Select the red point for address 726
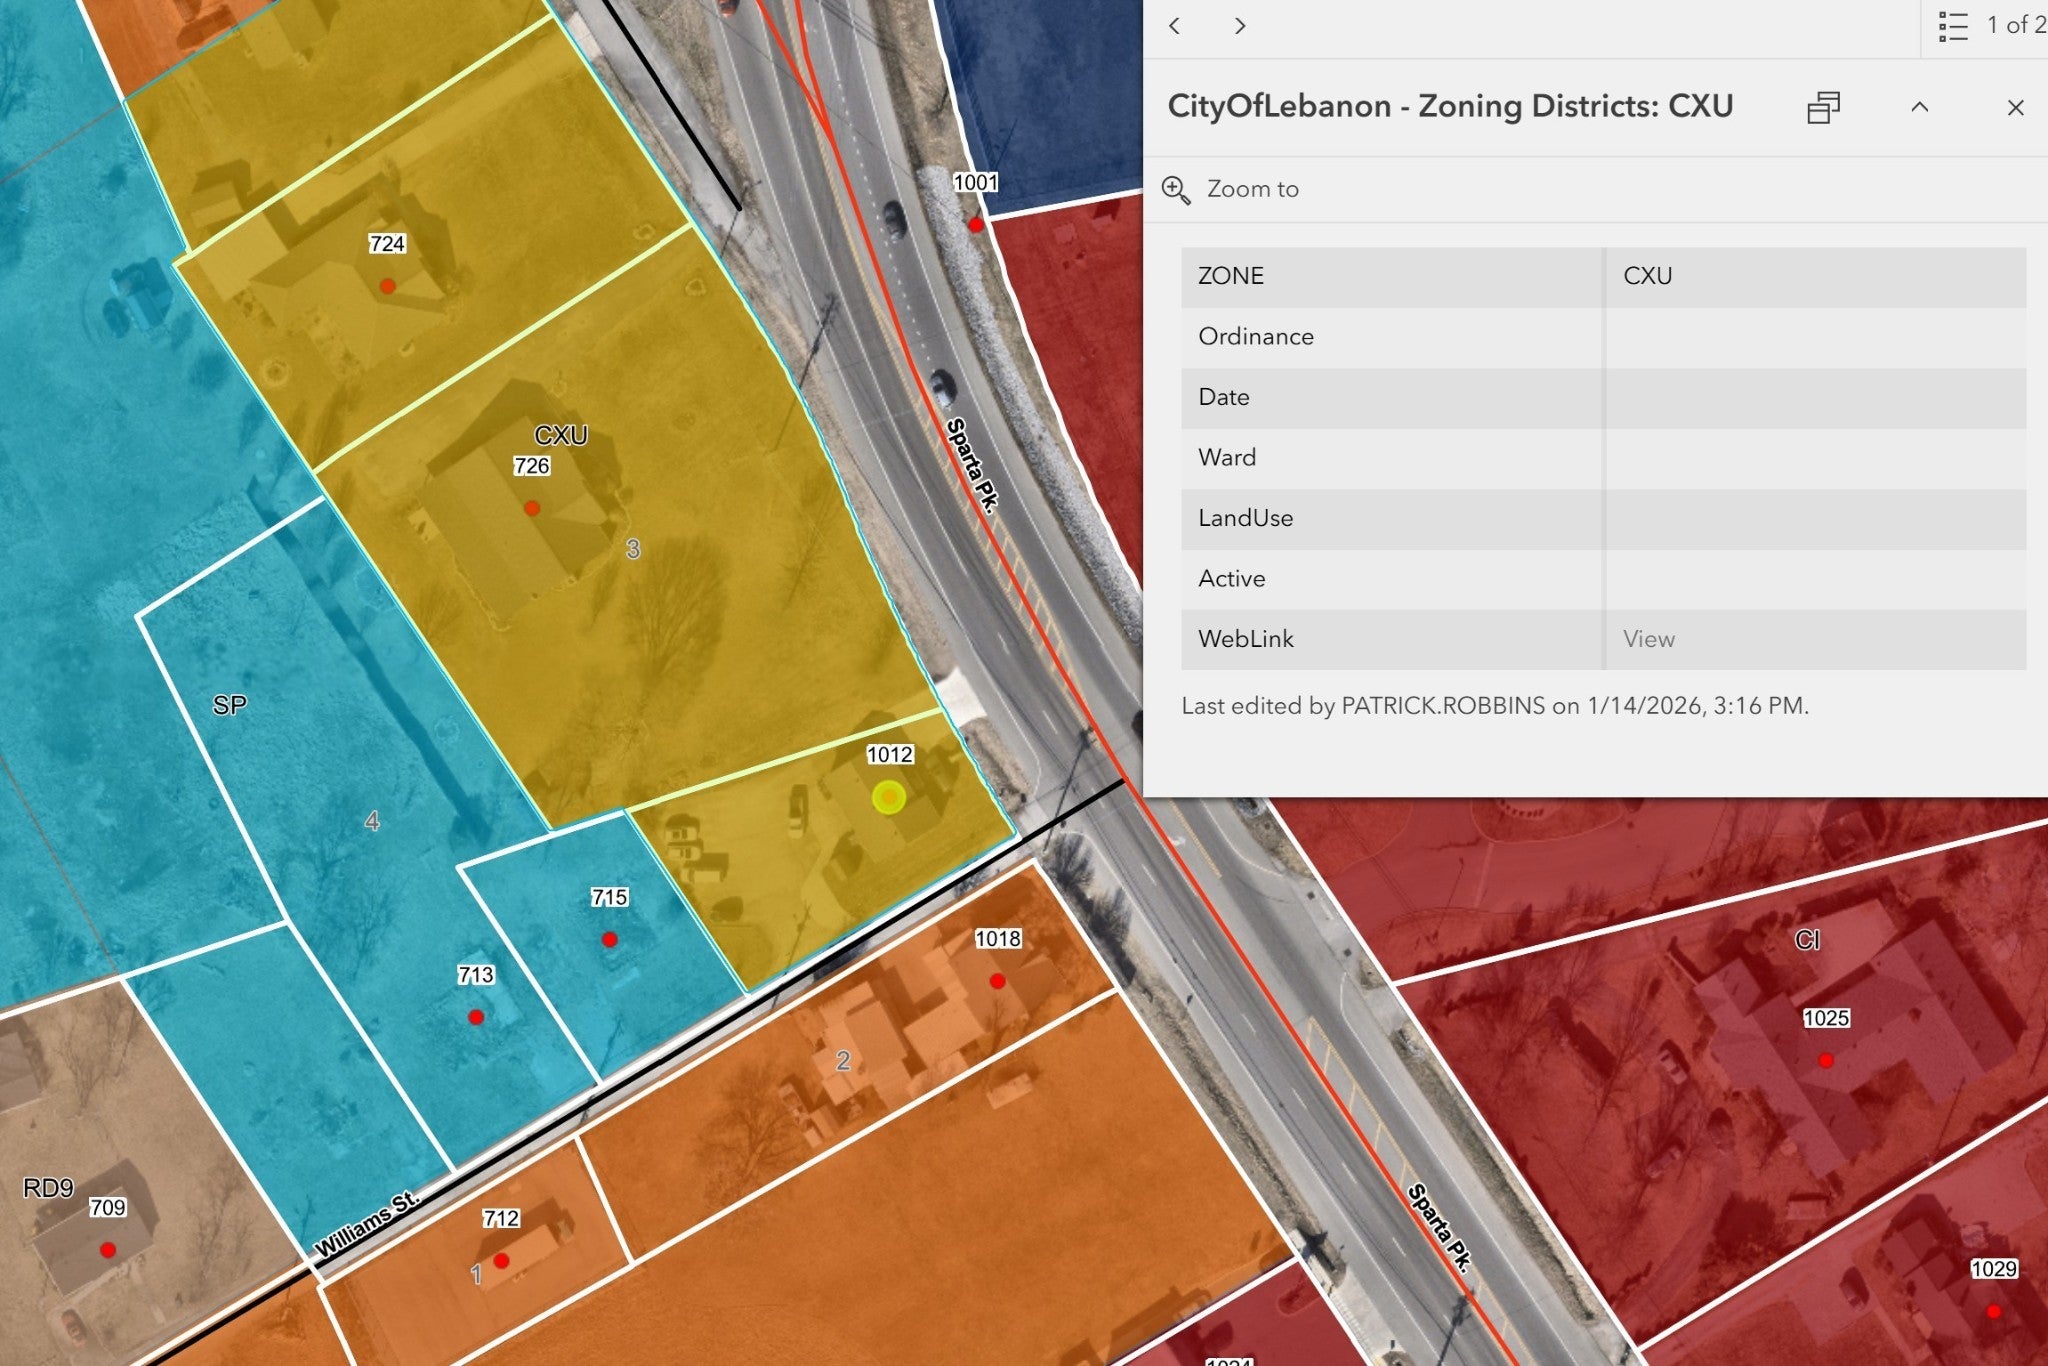The height and width of the screenshot is (1366, 2048). click(x=532, y=508)
